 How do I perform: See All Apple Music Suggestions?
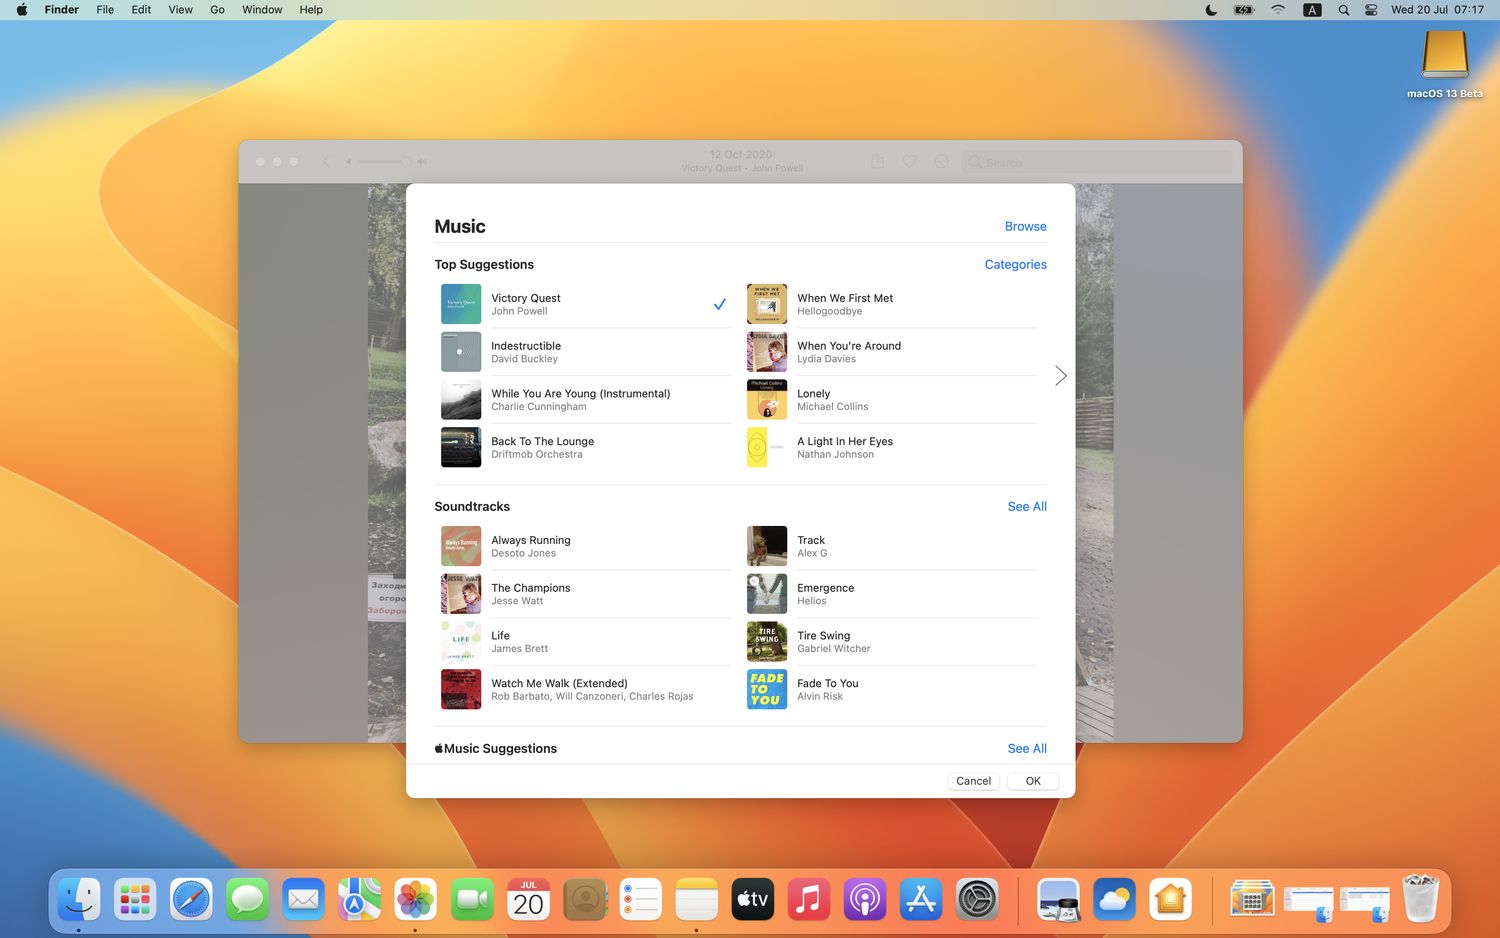click(1027, 748)
